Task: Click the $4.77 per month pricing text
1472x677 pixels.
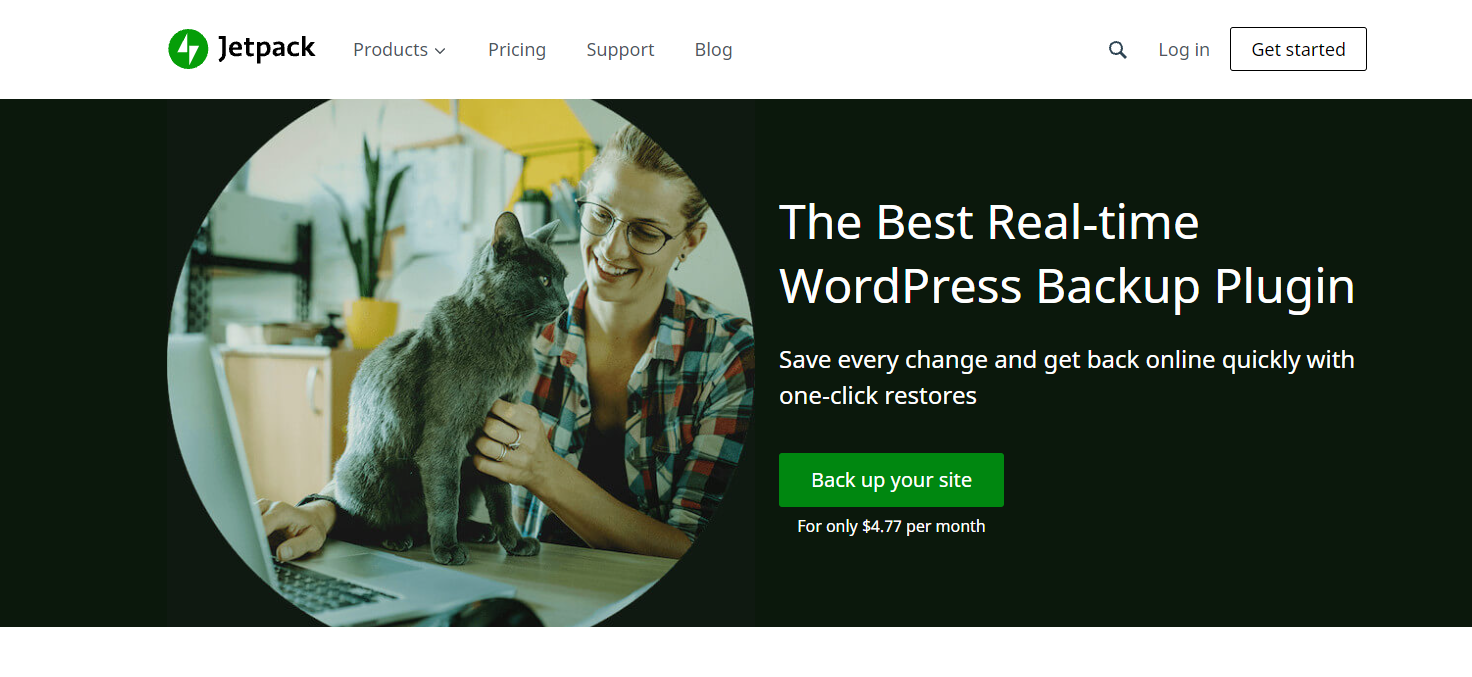Action: pyautogui.click(x=890, y=525)
